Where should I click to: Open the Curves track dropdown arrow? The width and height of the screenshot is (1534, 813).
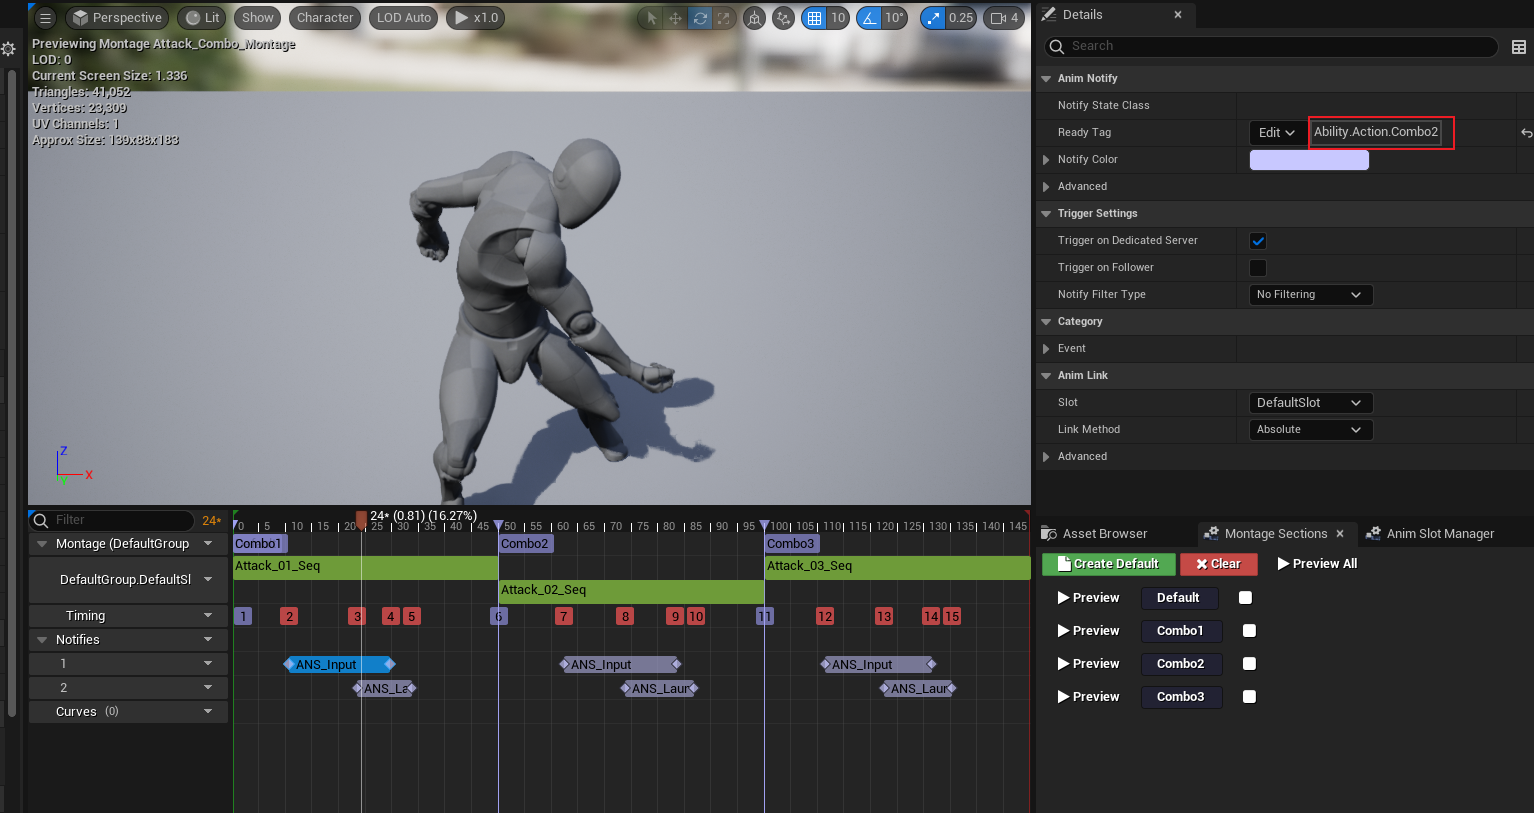[x=208, y=712]
